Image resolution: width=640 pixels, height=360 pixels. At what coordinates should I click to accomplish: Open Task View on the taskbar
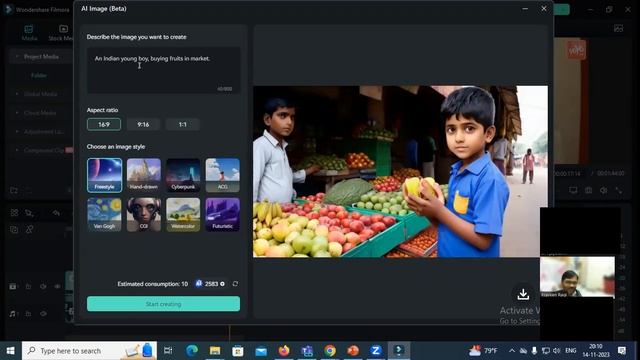(x=168, y=351)
